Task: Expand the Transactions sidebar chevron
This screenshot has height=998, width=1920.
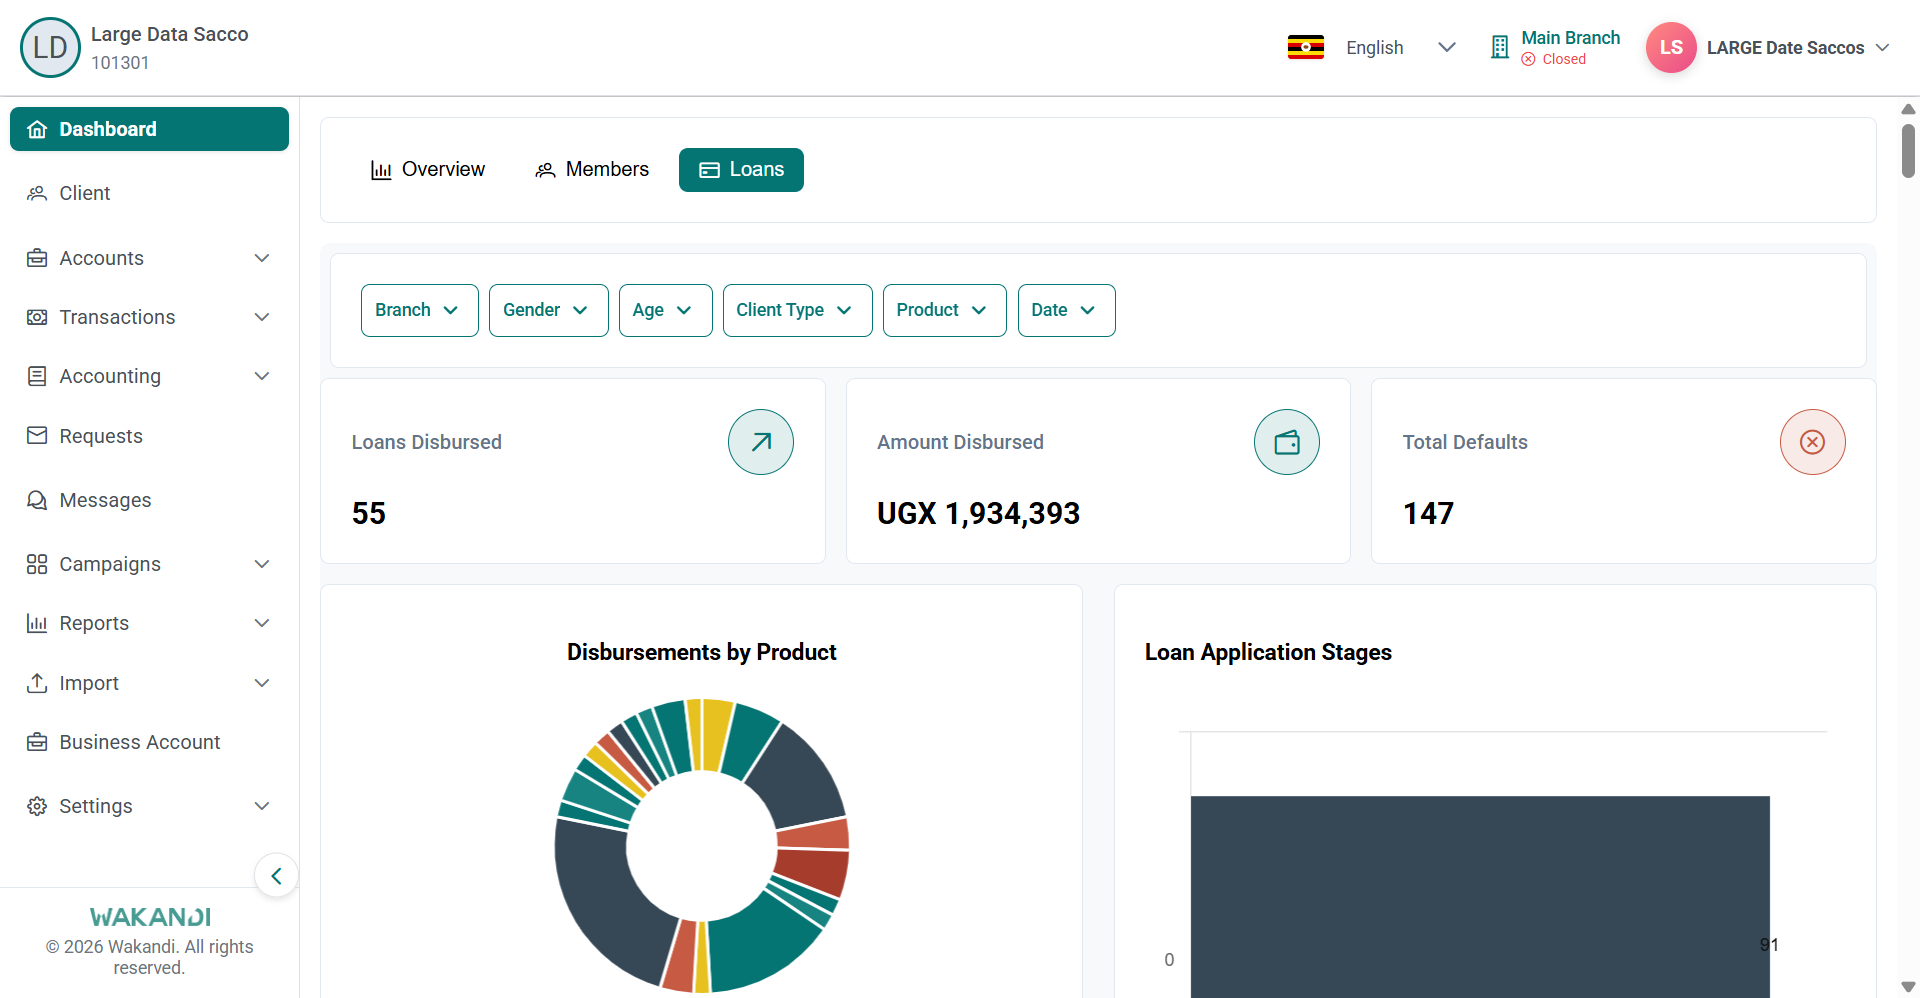Action: tap(262, 317)
